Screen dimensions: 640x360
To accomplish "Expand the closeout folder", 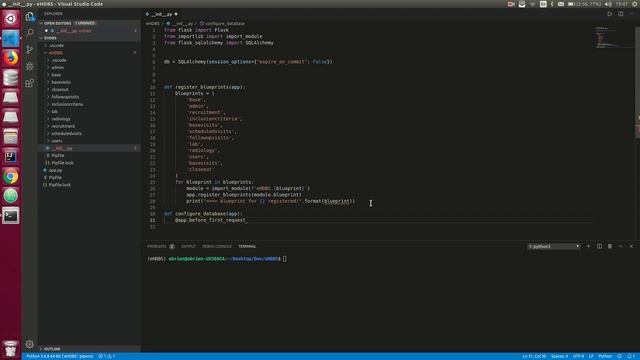I will click(60, 89).
